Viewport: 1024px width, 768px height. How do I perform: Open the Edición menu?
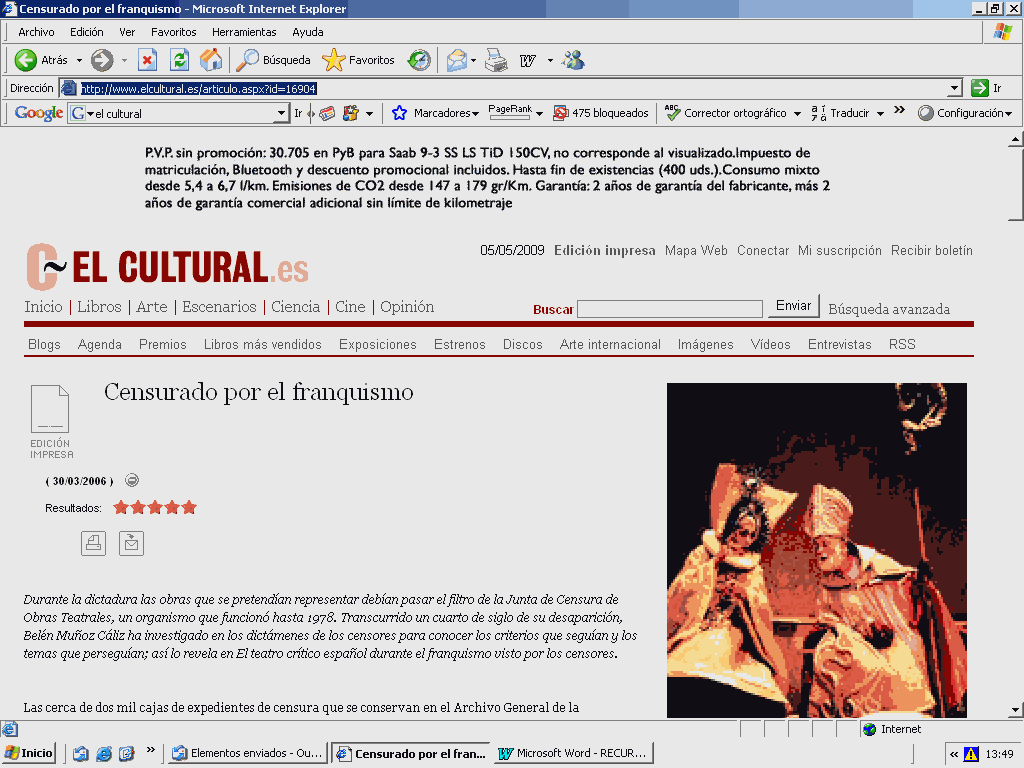87,32
